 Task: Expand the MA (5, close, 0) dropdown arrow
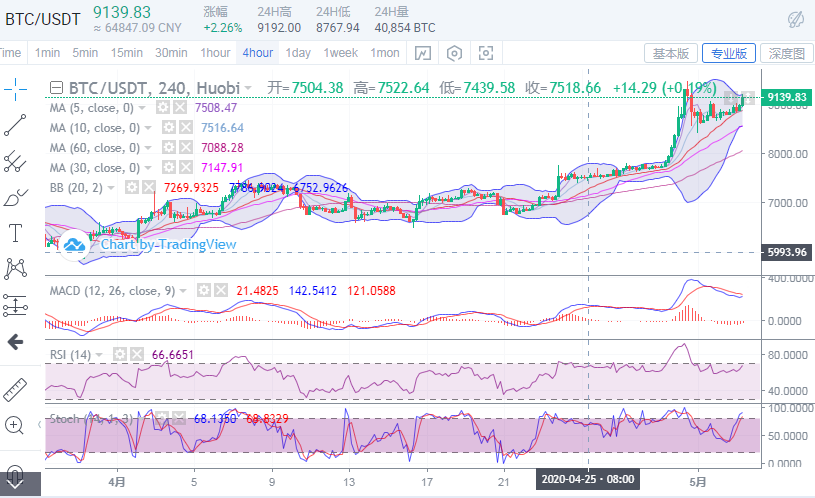pyautogui.click(x=143, y=108)
